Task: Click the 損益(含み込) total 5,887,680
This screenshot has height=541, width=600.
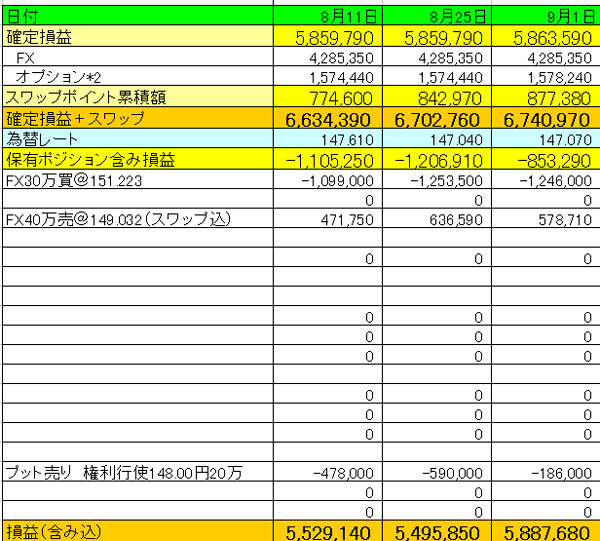Action: click(x=545, y=532)
